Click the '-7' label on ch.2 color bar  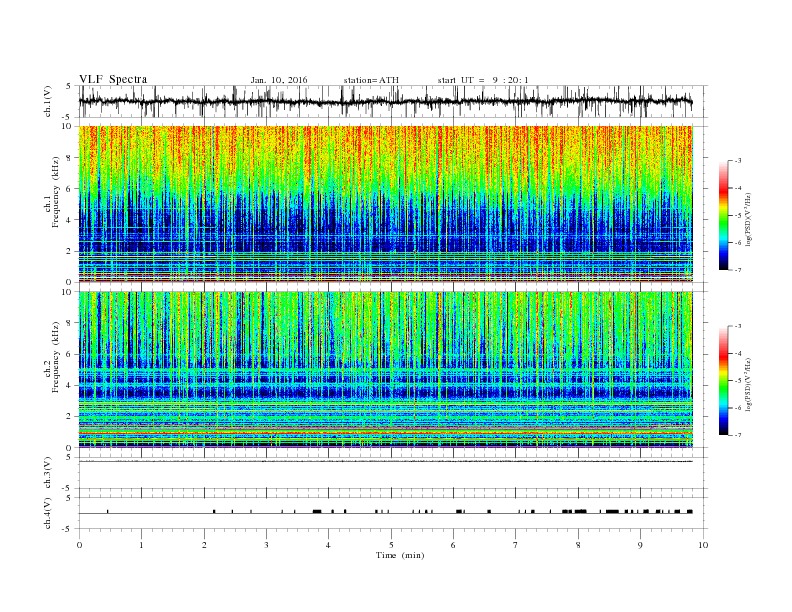(x=738, y=435)
